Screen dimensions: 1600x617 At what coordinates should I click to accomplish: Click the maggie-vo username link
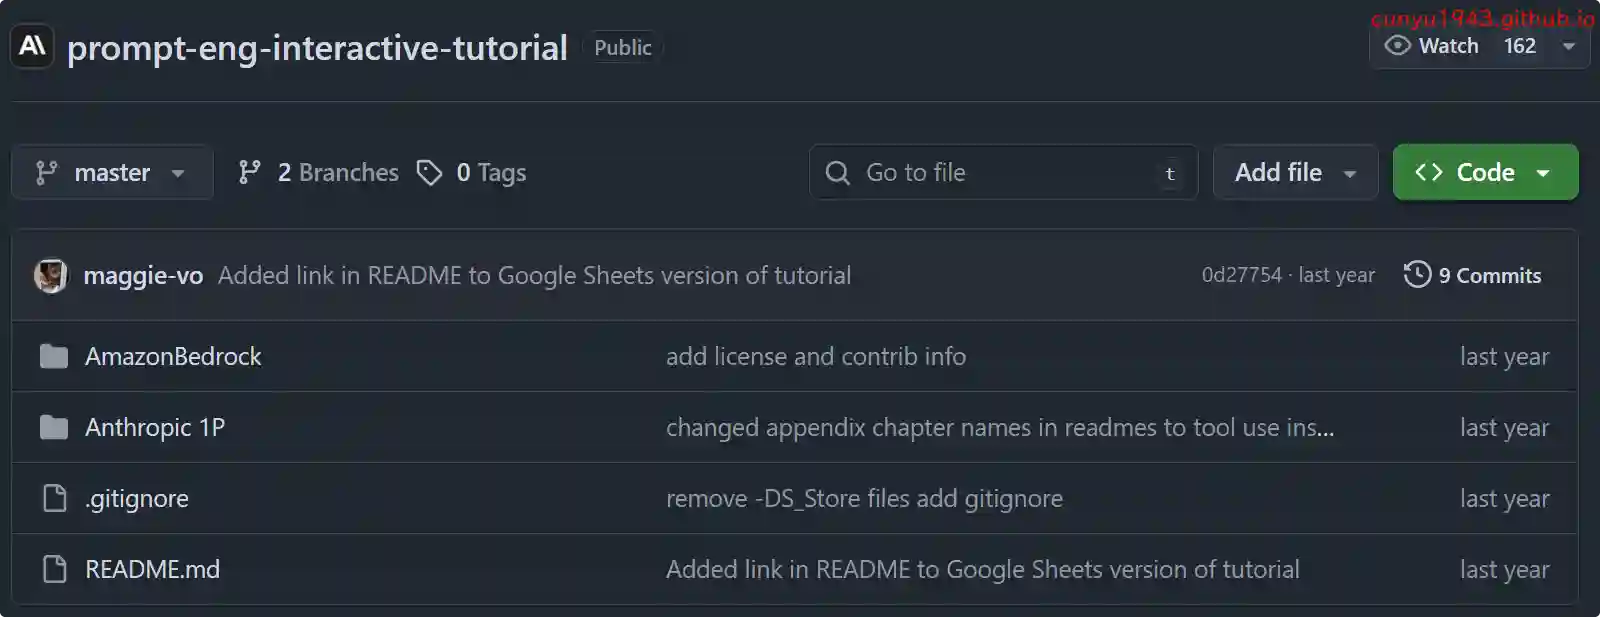[x=143, y=276]
